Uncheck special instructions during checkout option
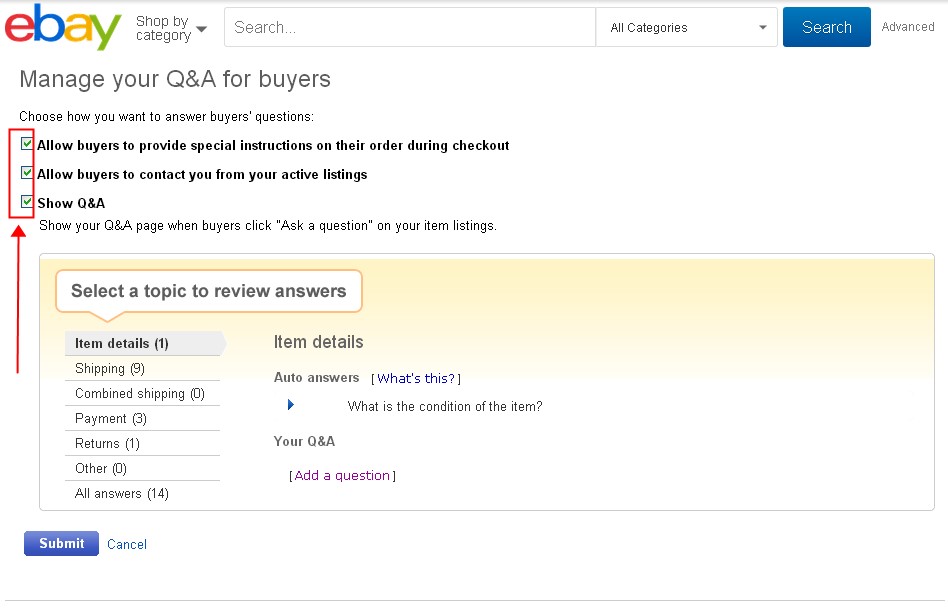 coord(24,143)
